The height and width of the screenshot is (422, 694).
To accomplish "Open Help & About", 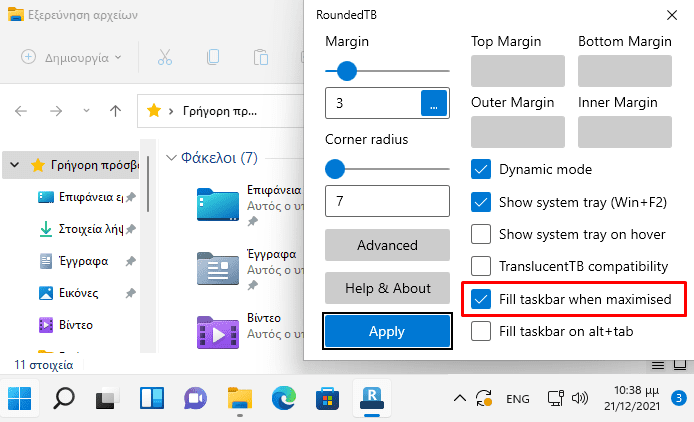I will 387,288.
